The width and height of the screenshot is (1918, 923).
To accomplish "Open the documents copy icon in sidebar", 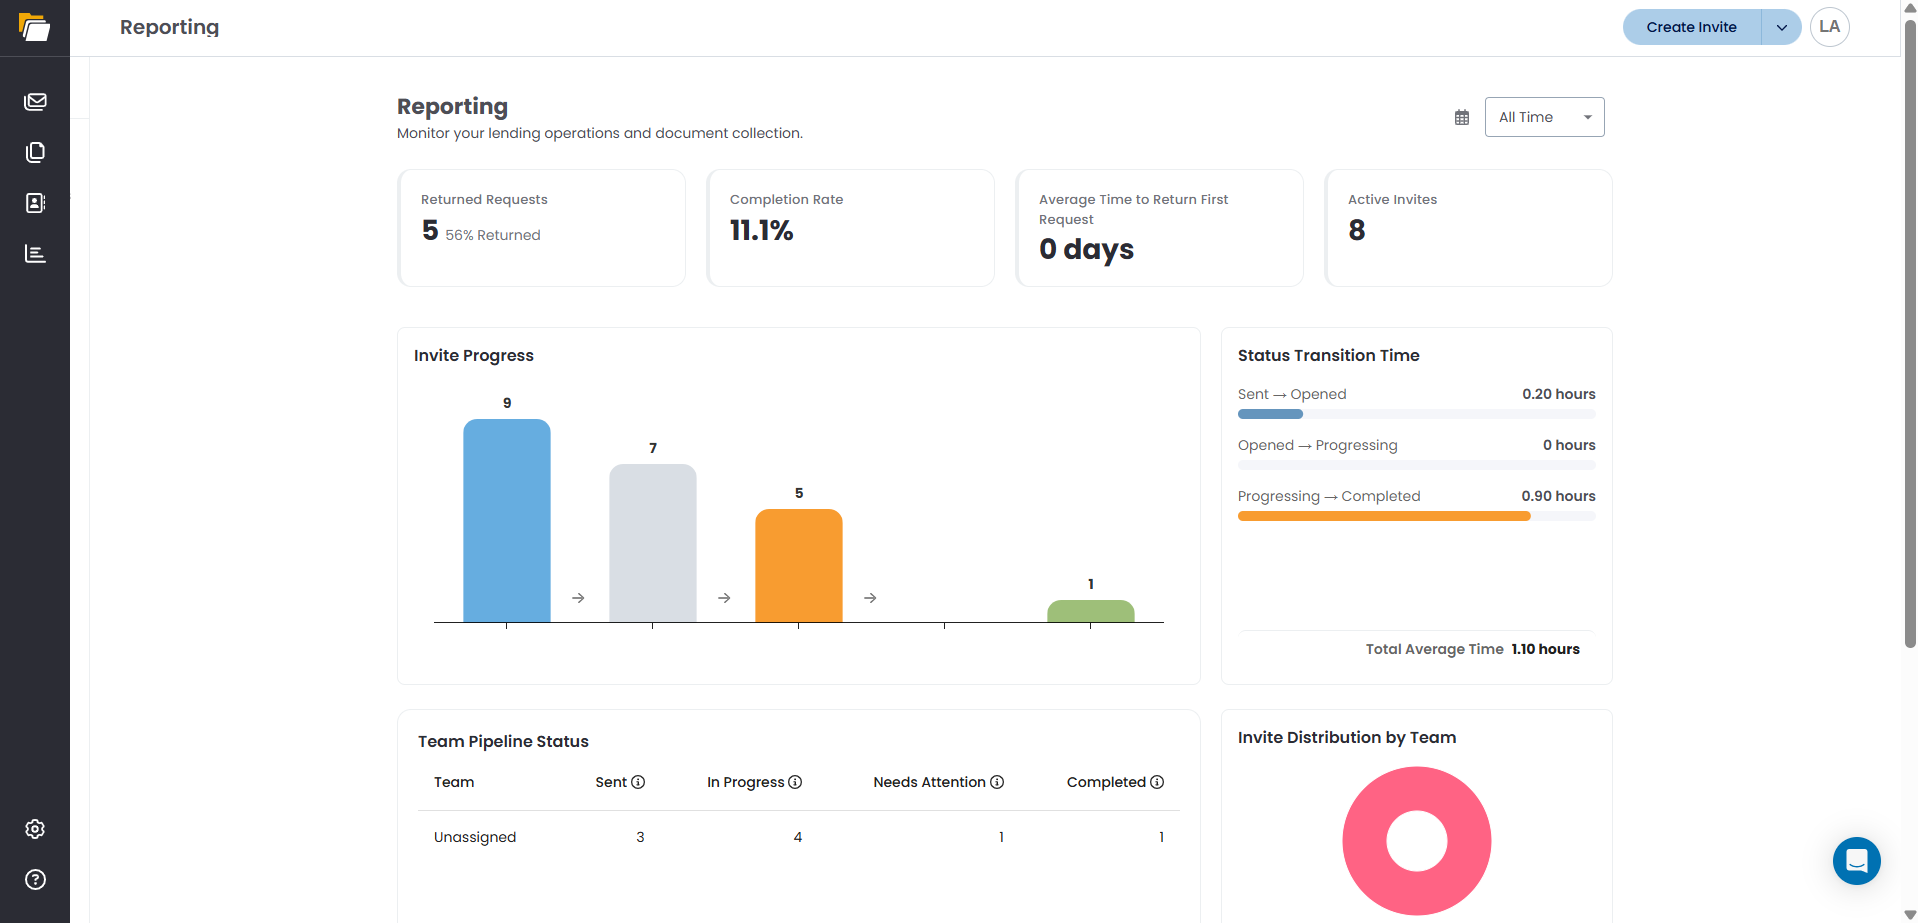I will (x=35, y=152).
